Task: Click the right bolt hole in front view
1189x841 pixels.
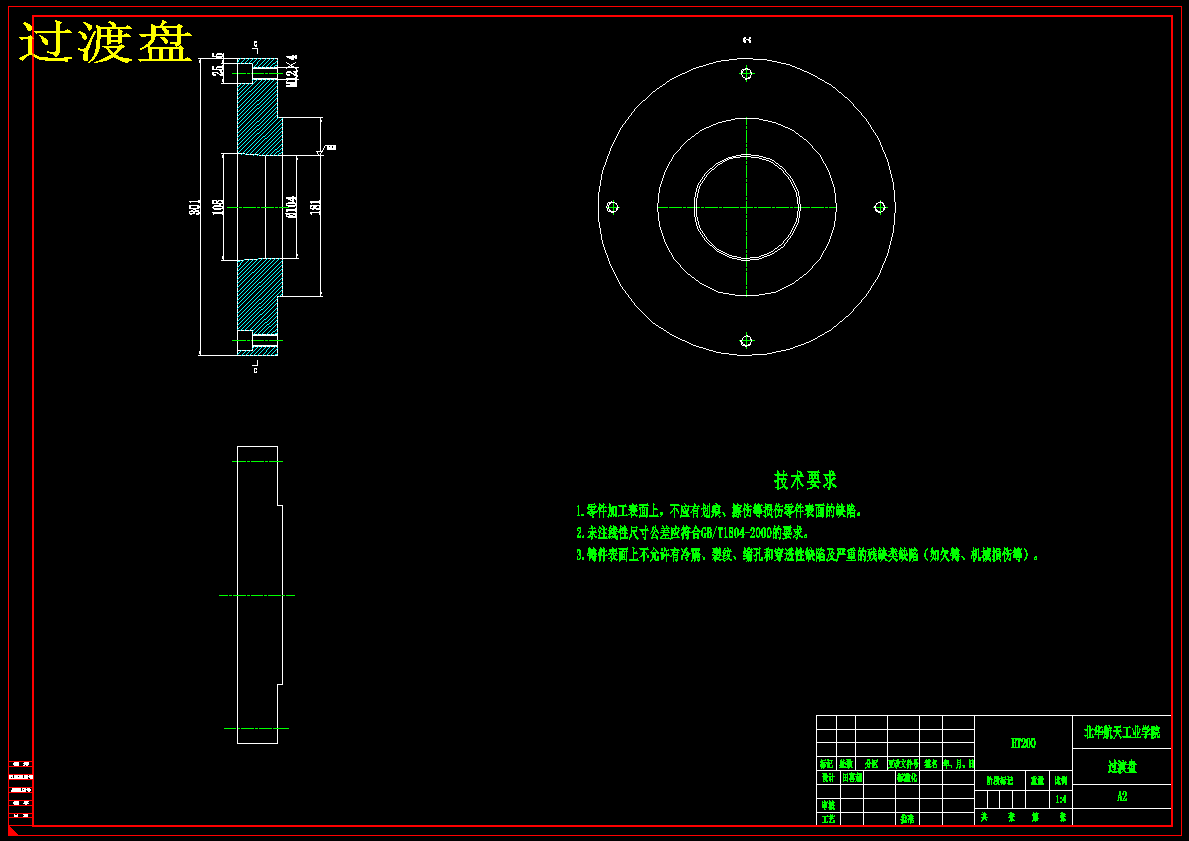Action: (880, 207)
